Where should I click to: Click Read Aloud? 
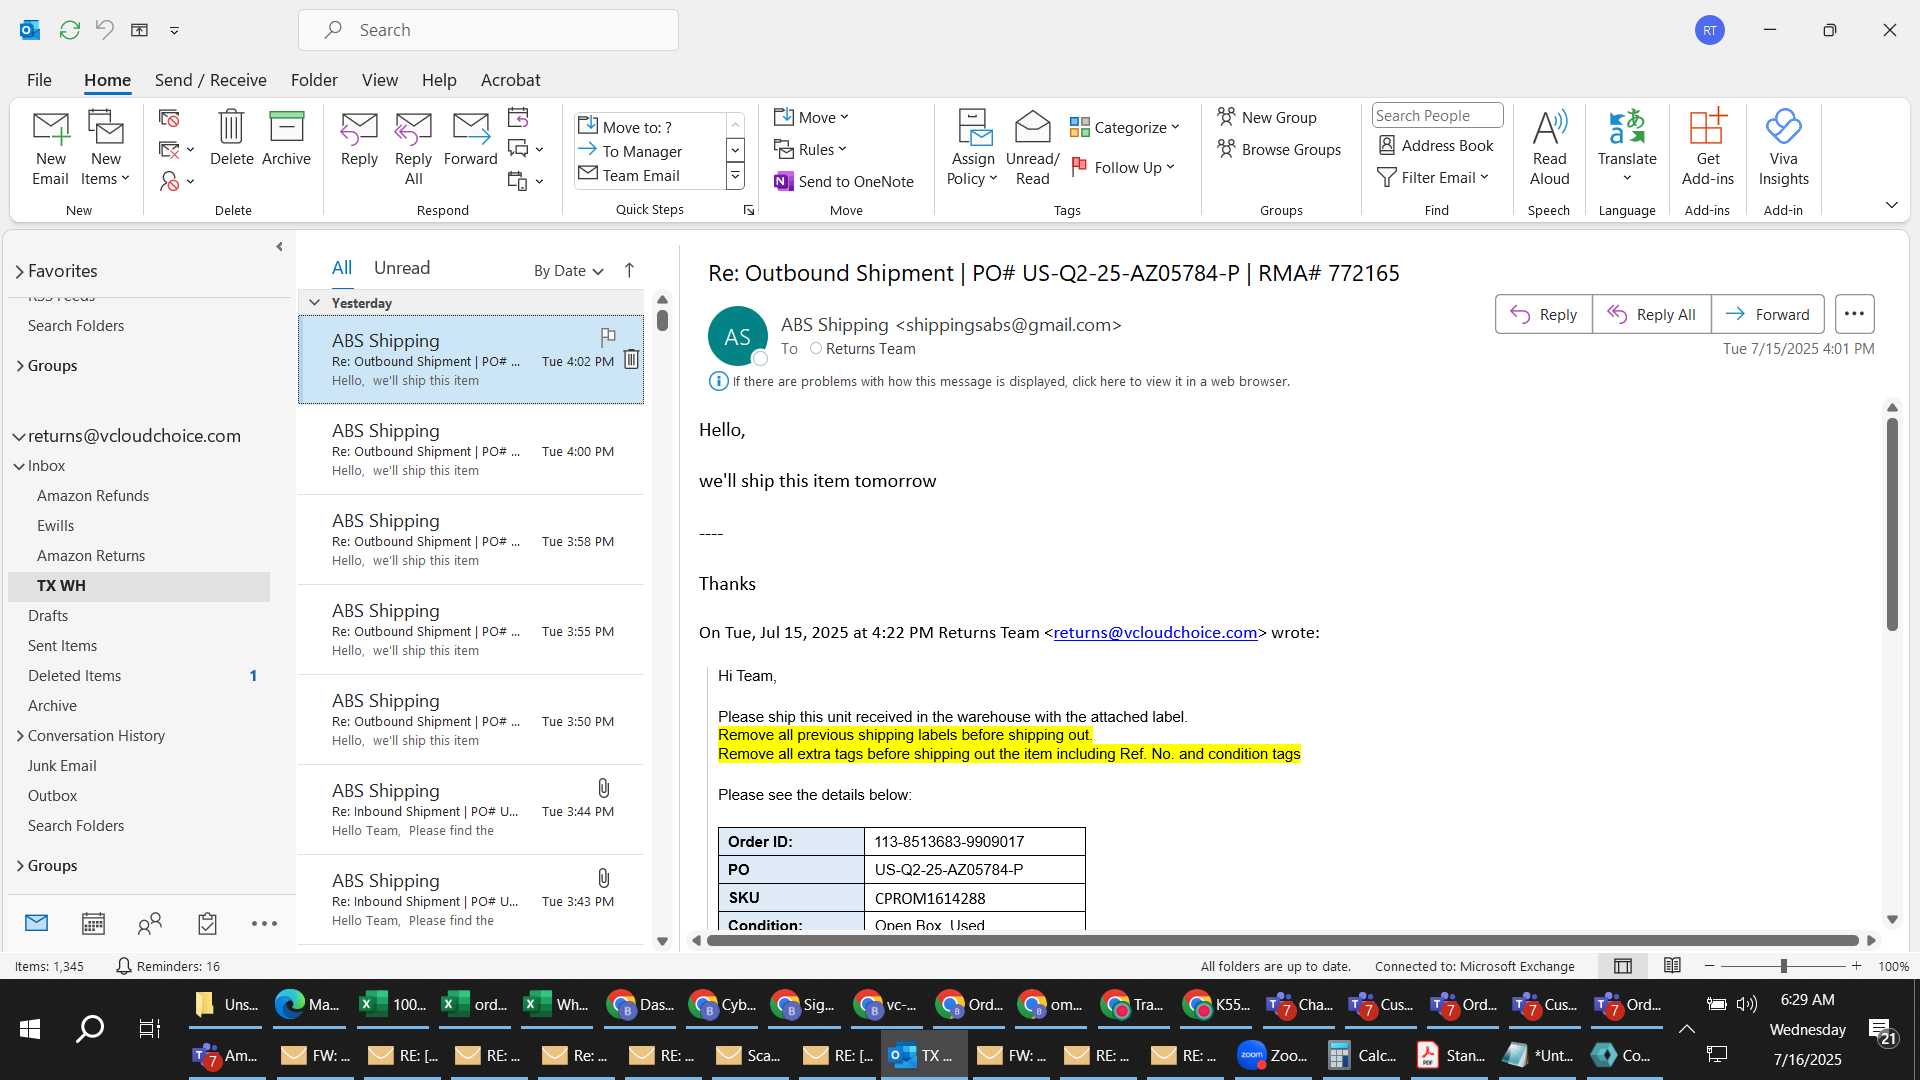point(1549,148)
